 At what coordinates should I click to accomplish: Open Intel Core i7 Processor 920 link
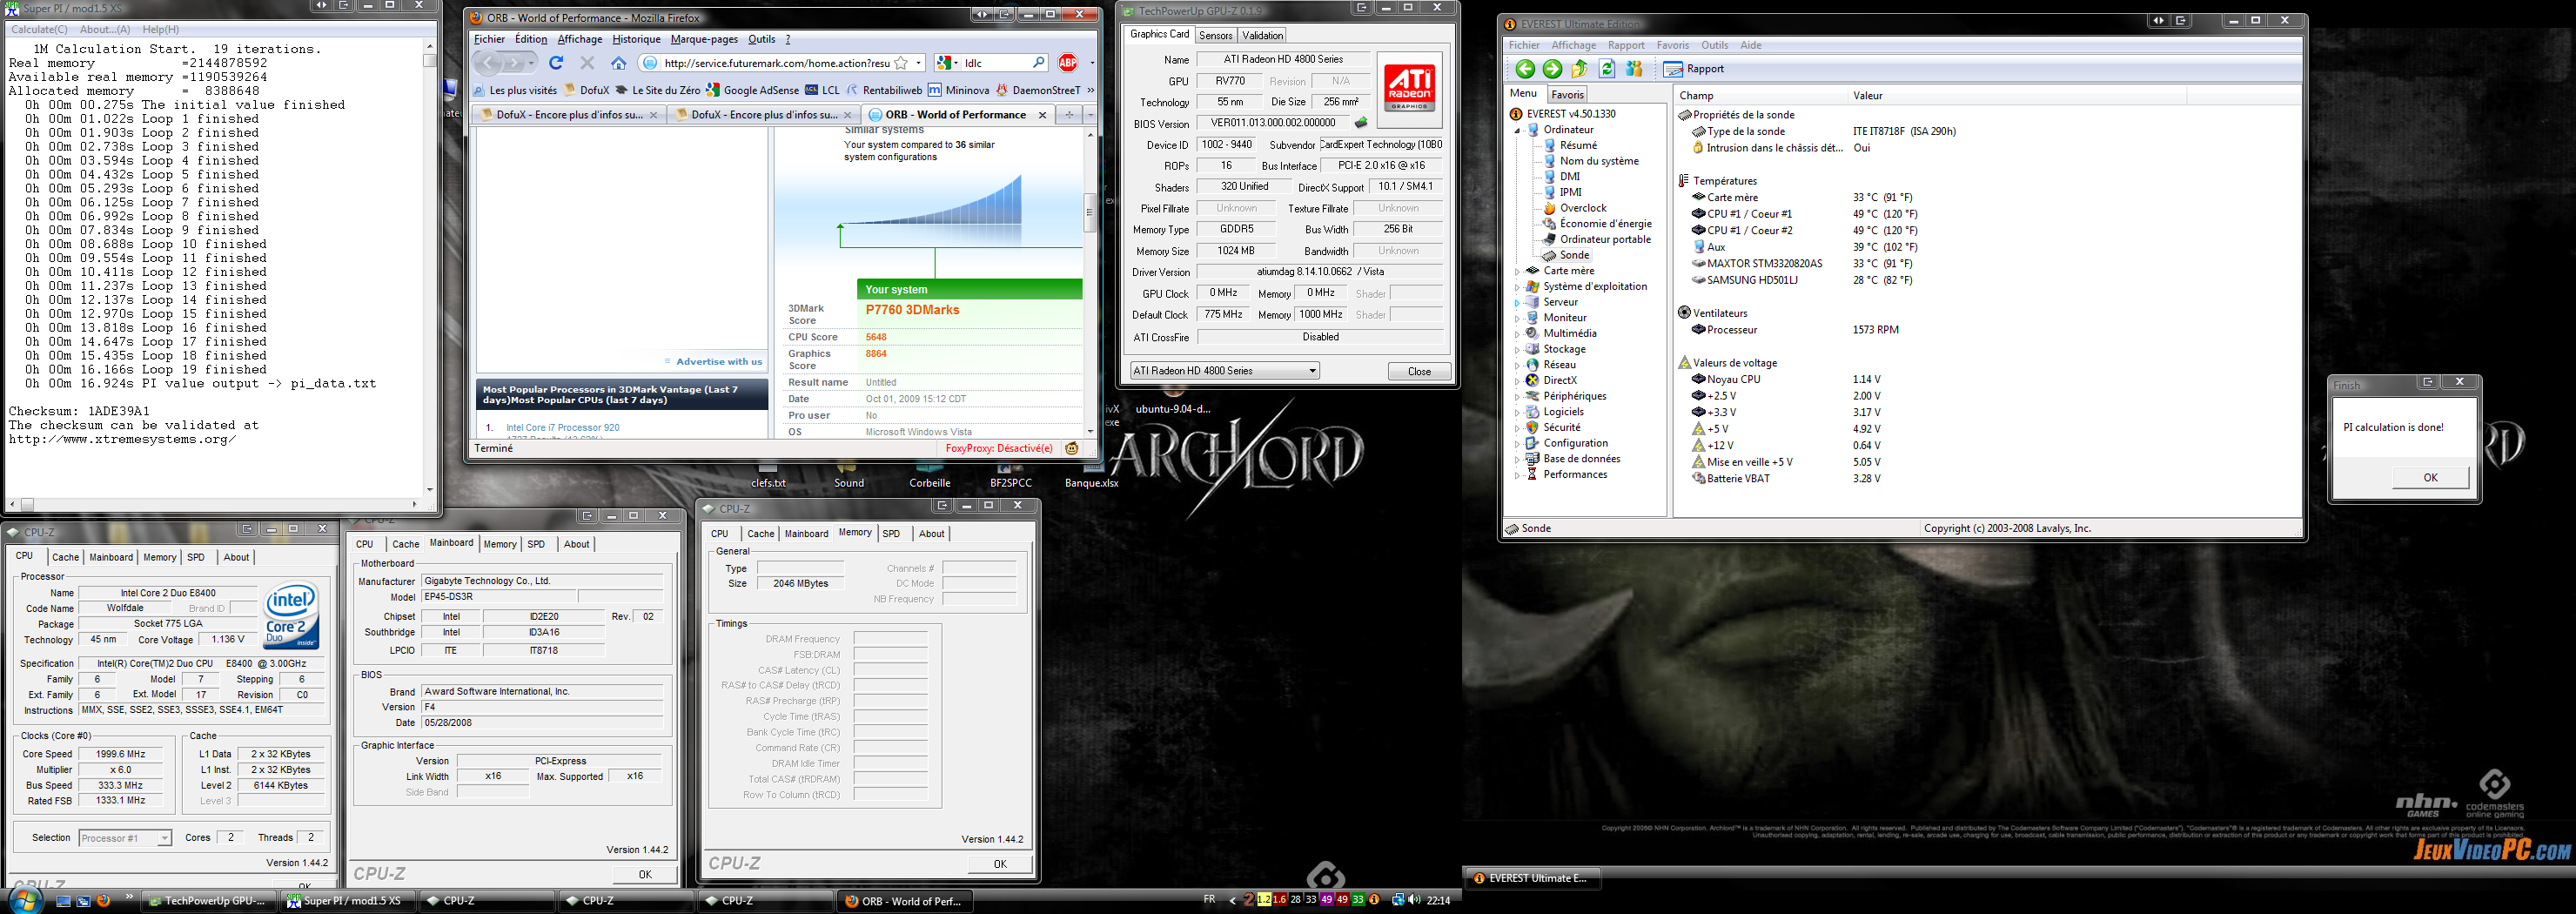click(563, 428)
